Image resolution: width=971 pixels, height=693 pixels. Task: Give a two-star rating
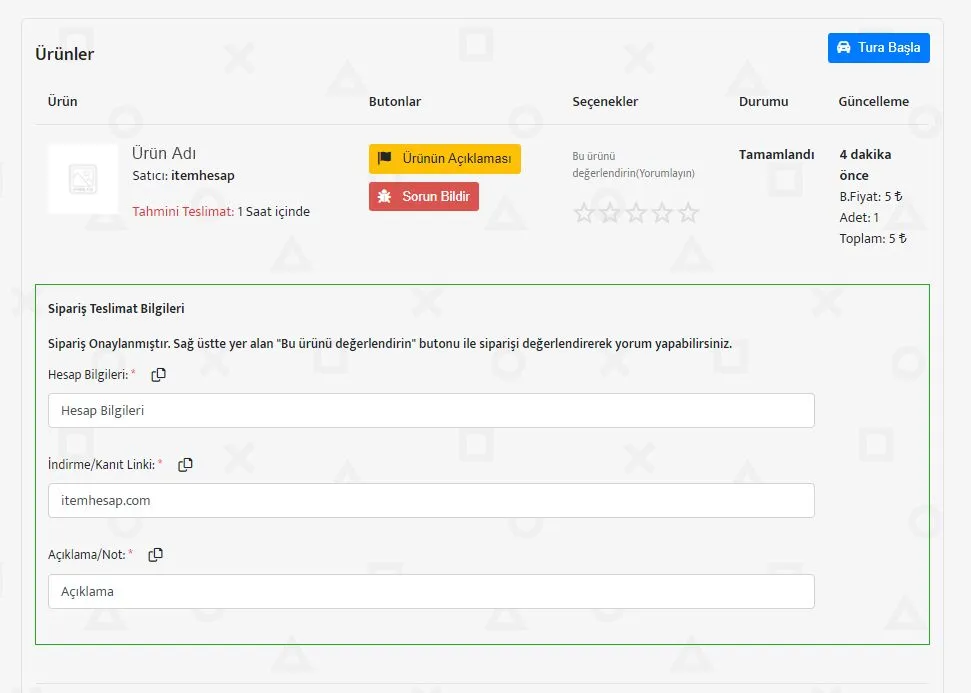(610, 213)
